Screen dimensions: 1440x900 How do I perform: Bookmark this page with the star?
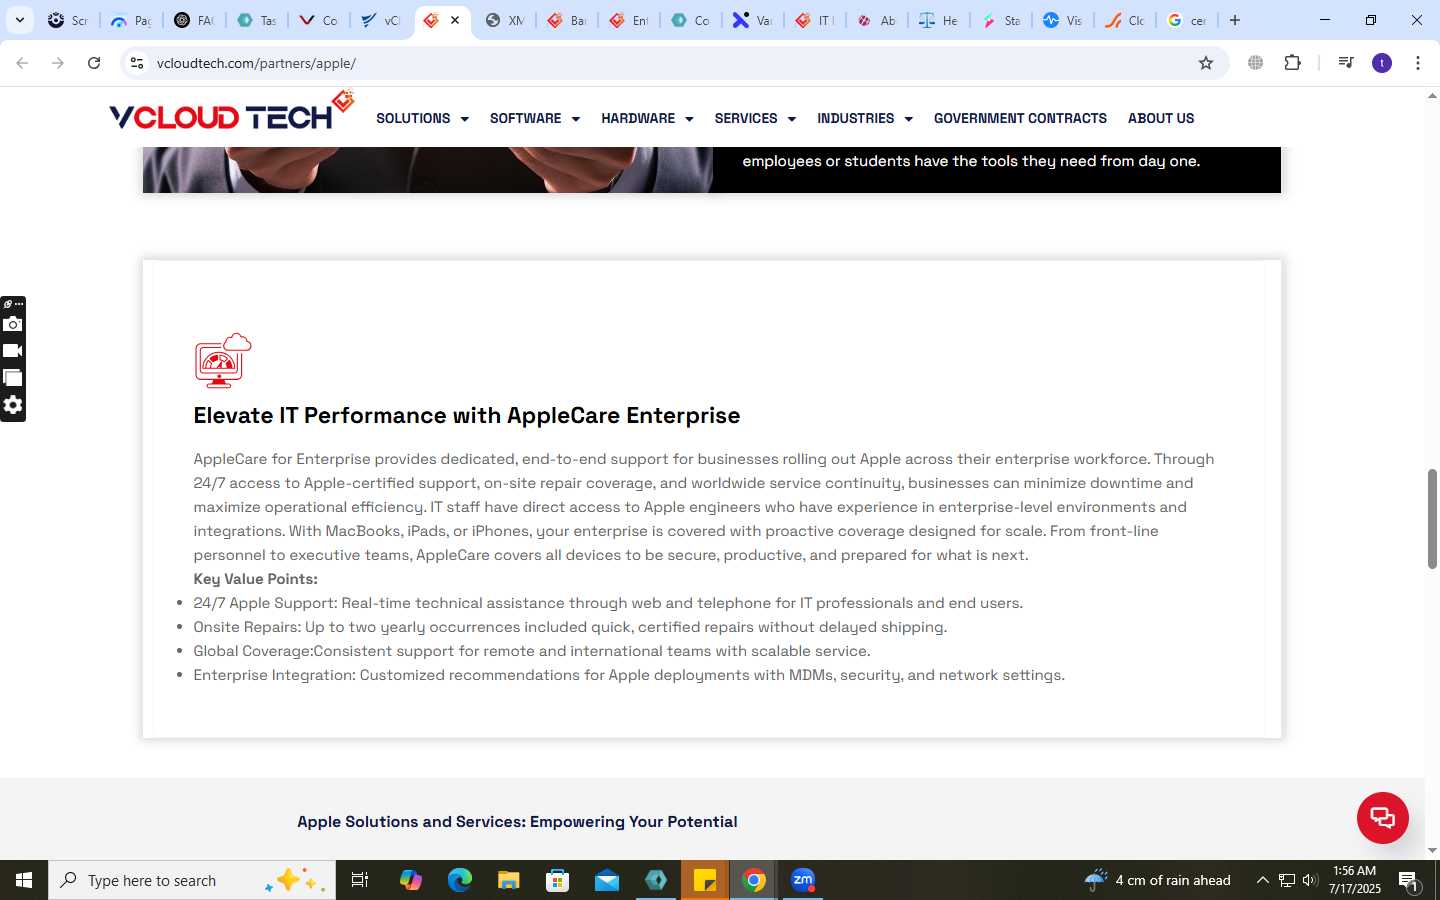(1206, 63)
